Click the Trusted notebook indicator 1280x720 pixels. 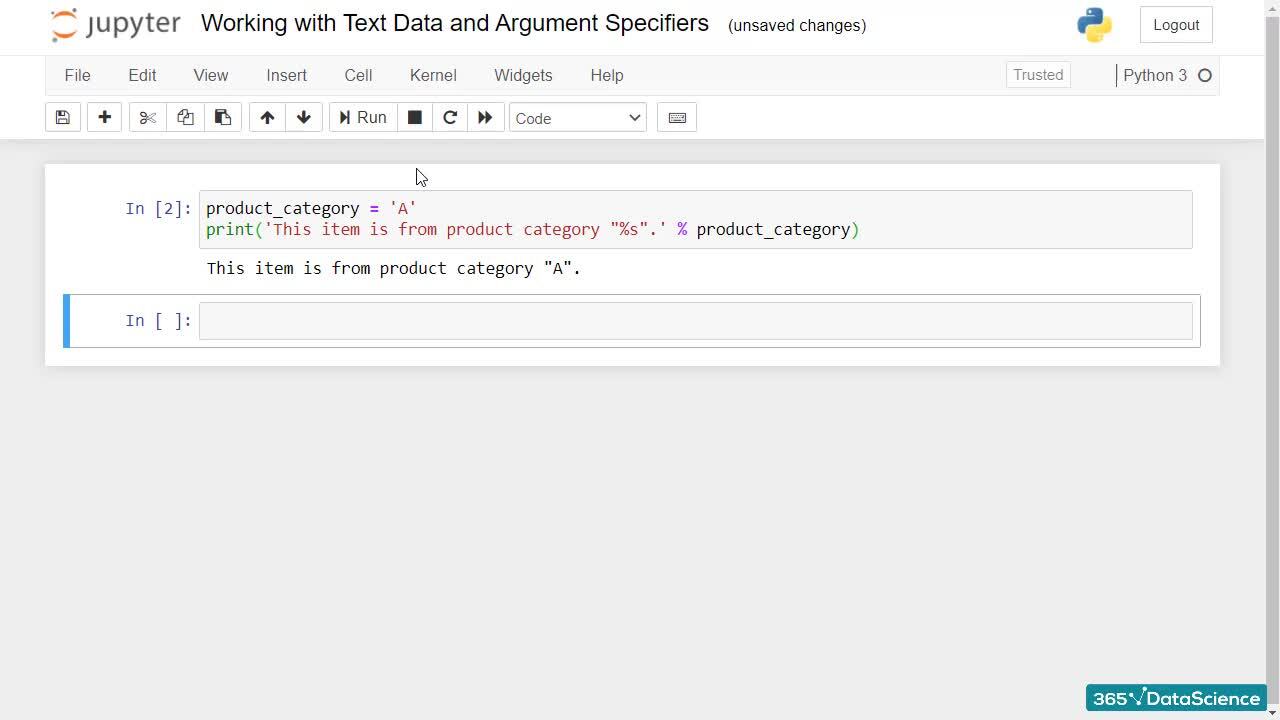1038,75
